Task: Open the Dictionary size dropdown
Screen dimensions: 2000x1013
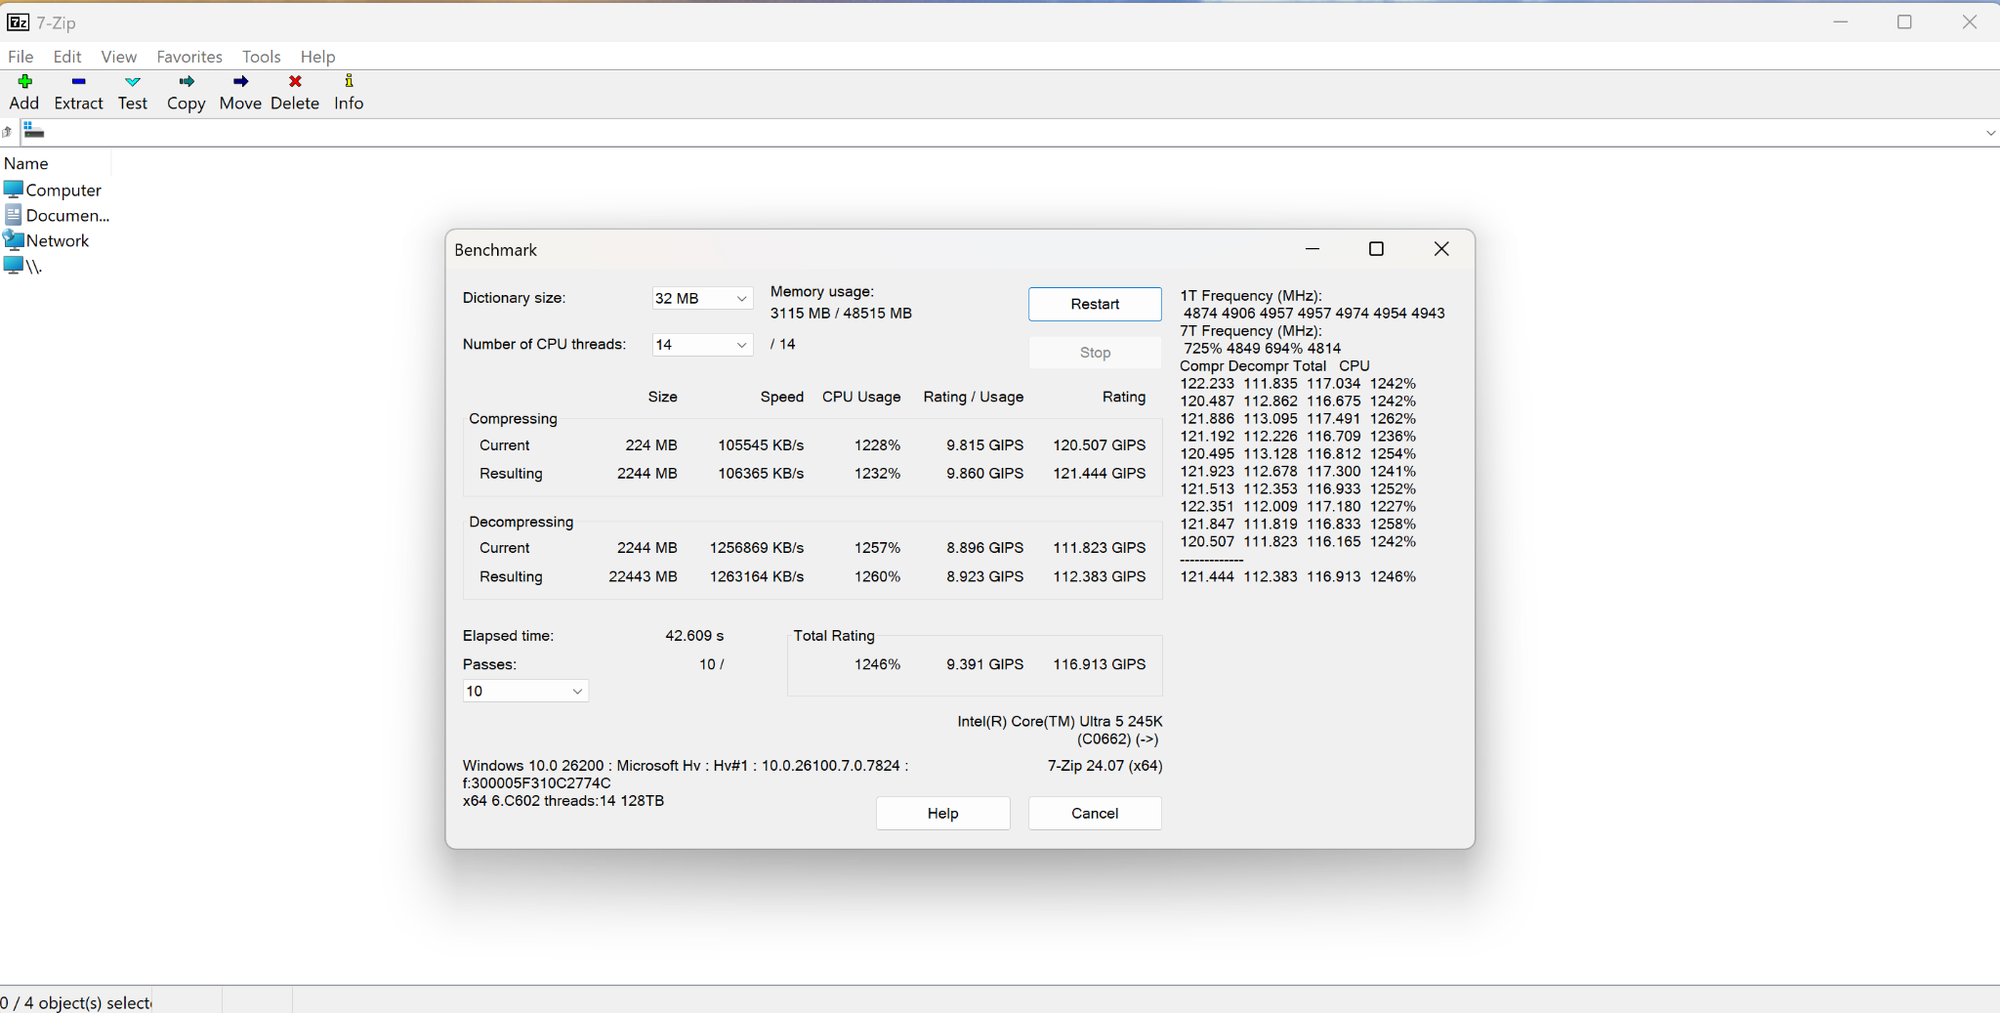Action: (x=701, y=298)
